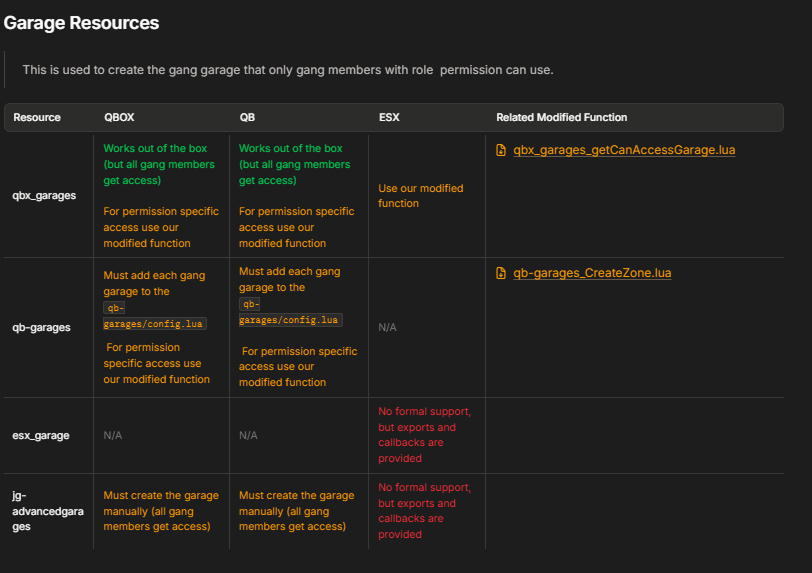Click QBOX qbx_garages 'For permission specific access' text
Image resolution: width=812 pixels, height=573 pixels.
(x=161, y=227)
